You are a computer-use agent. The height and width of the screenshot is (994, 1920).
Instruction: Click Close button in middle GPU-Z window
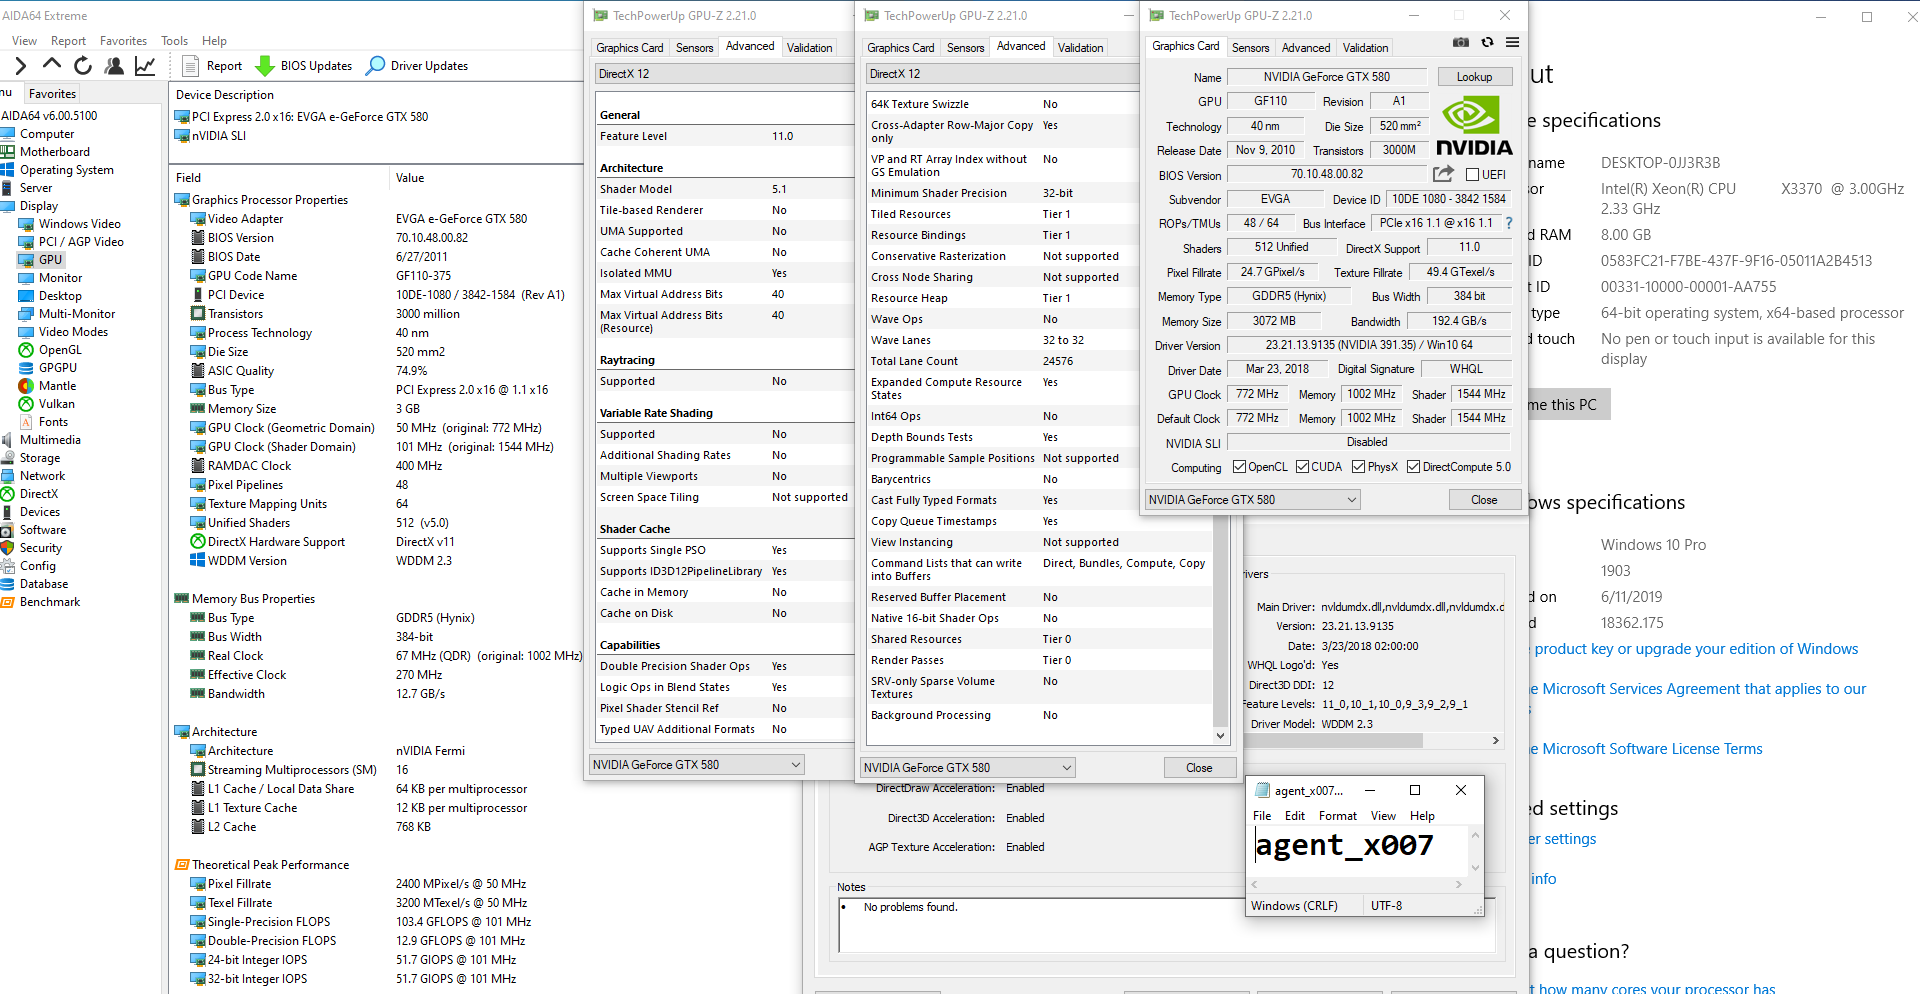pyautogui.click(x=1199, y=768)
